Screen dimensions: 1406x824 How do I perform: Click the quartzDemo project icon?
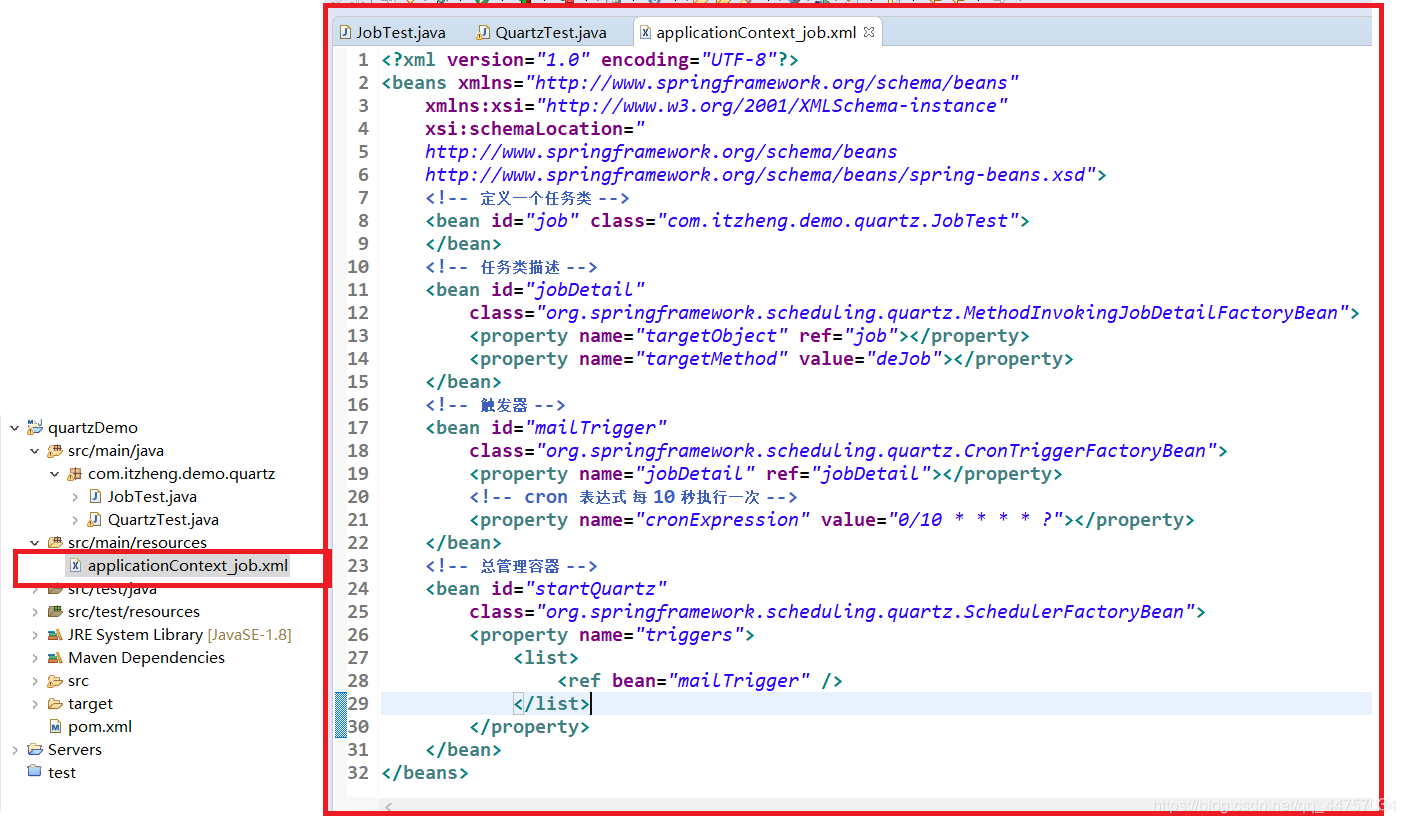tap(35, 428)
